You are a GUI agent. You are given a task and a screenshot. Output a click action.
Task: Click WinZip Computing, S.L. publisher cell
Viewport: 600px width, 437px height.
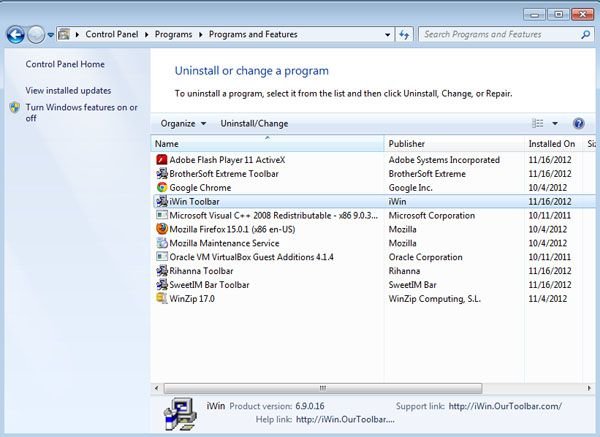[435, 298]
